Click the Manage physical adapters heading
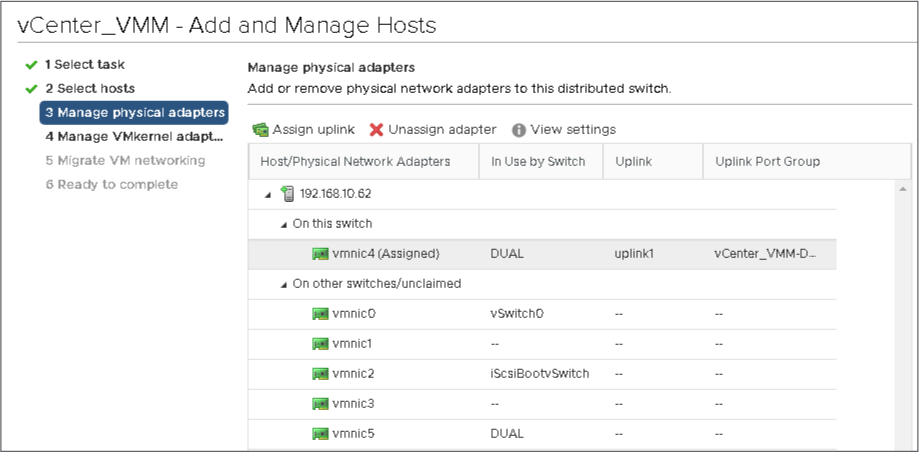This screenshot has width=919, height=452. pos(331,67)
